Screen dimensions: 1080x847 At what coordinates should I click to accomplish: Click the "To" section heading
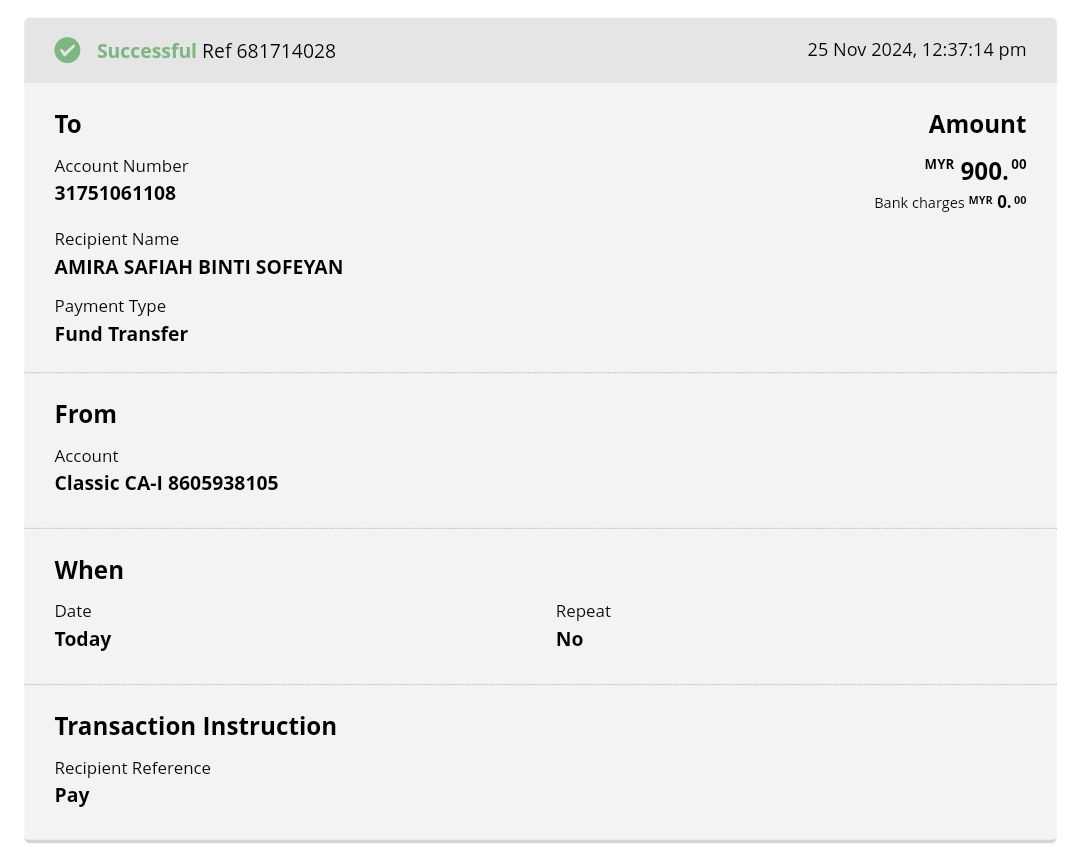tap(68, 124)
